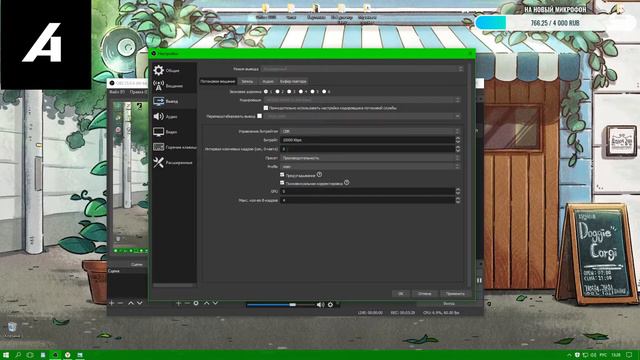
Task: Switch to the Потоковое вещание (Streaming) tab
Action: coord(218,81)
